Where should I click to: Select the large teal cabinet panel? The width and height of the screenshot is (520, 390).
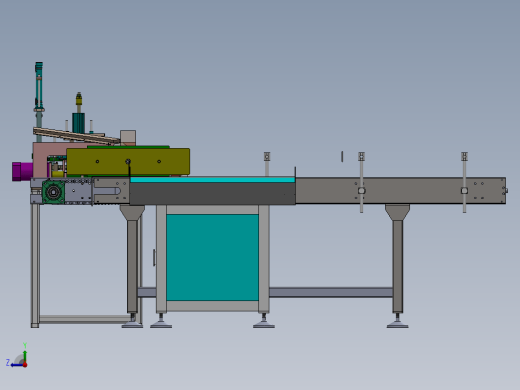point(212,257)
